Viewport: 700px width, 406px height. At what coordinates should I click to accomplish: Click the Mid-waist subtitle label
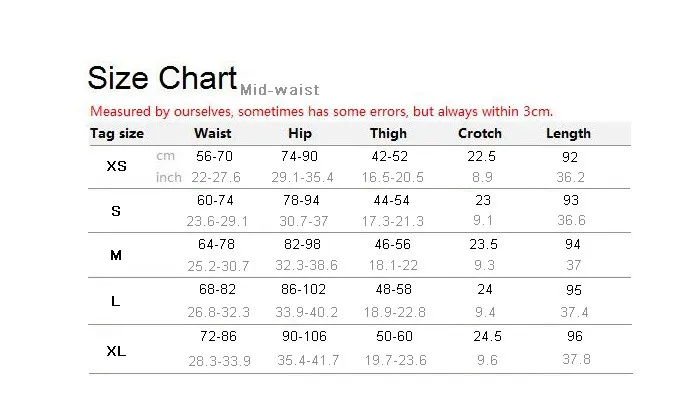[280, 90]
